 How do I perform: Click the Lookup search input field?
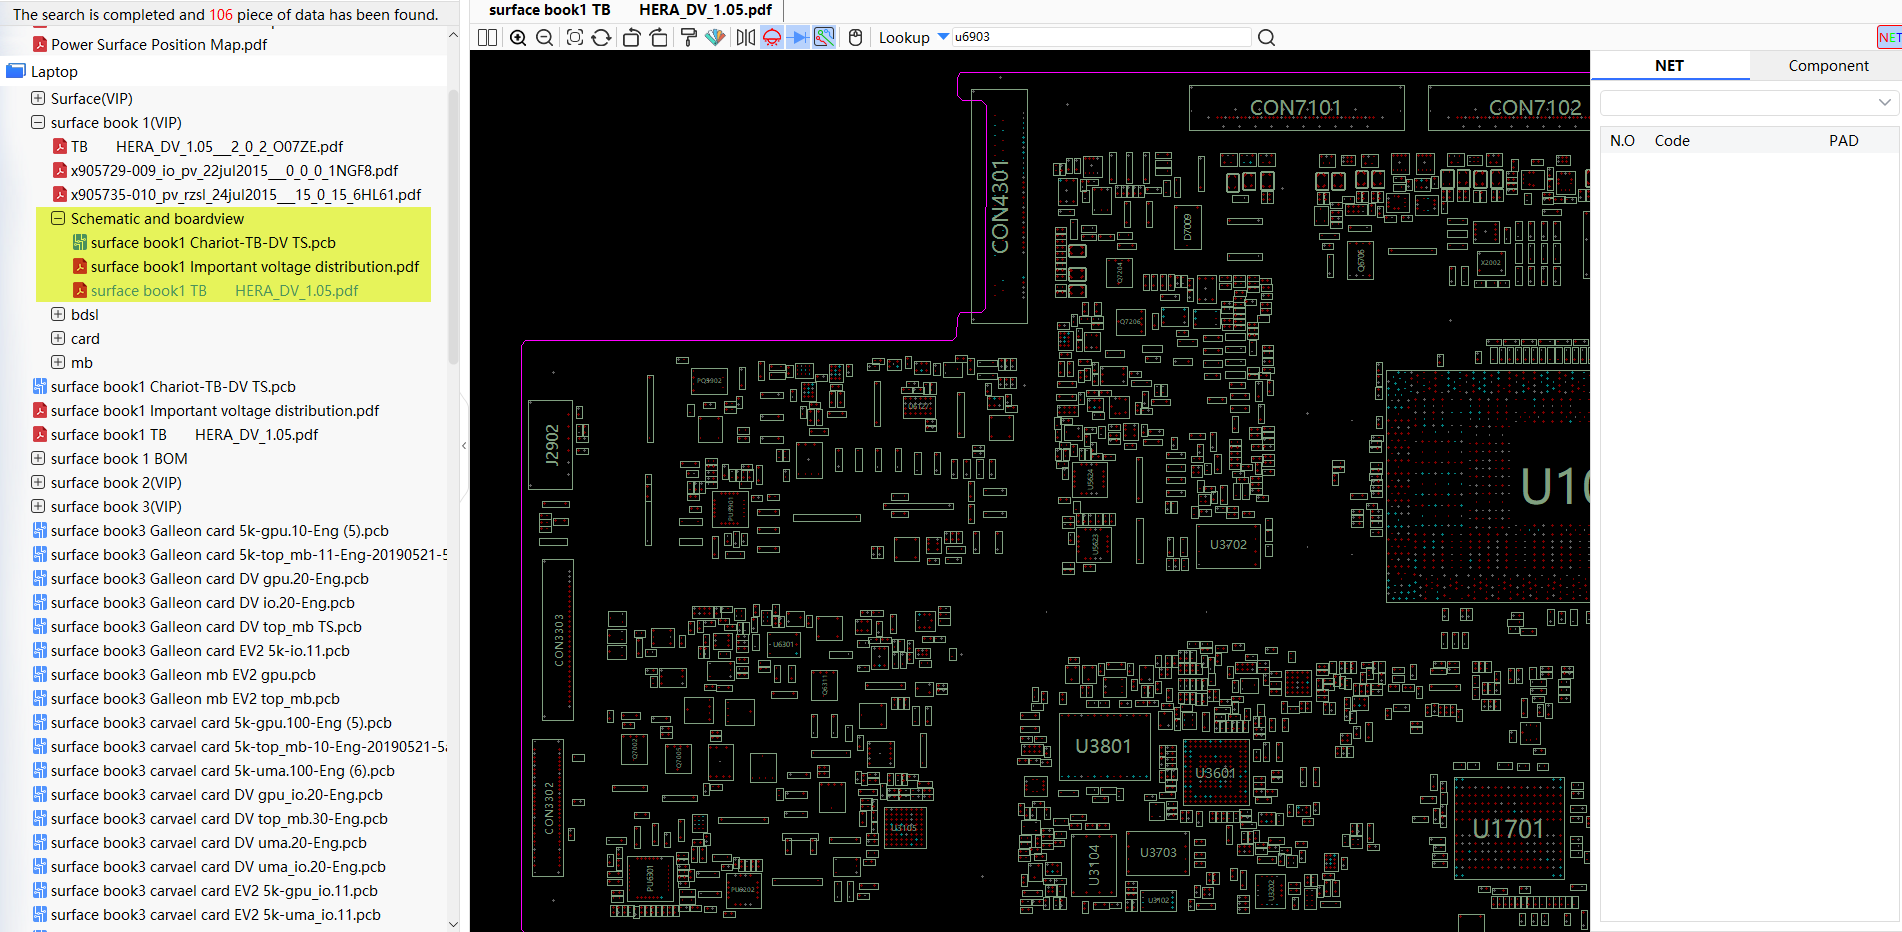point(1100,37)
